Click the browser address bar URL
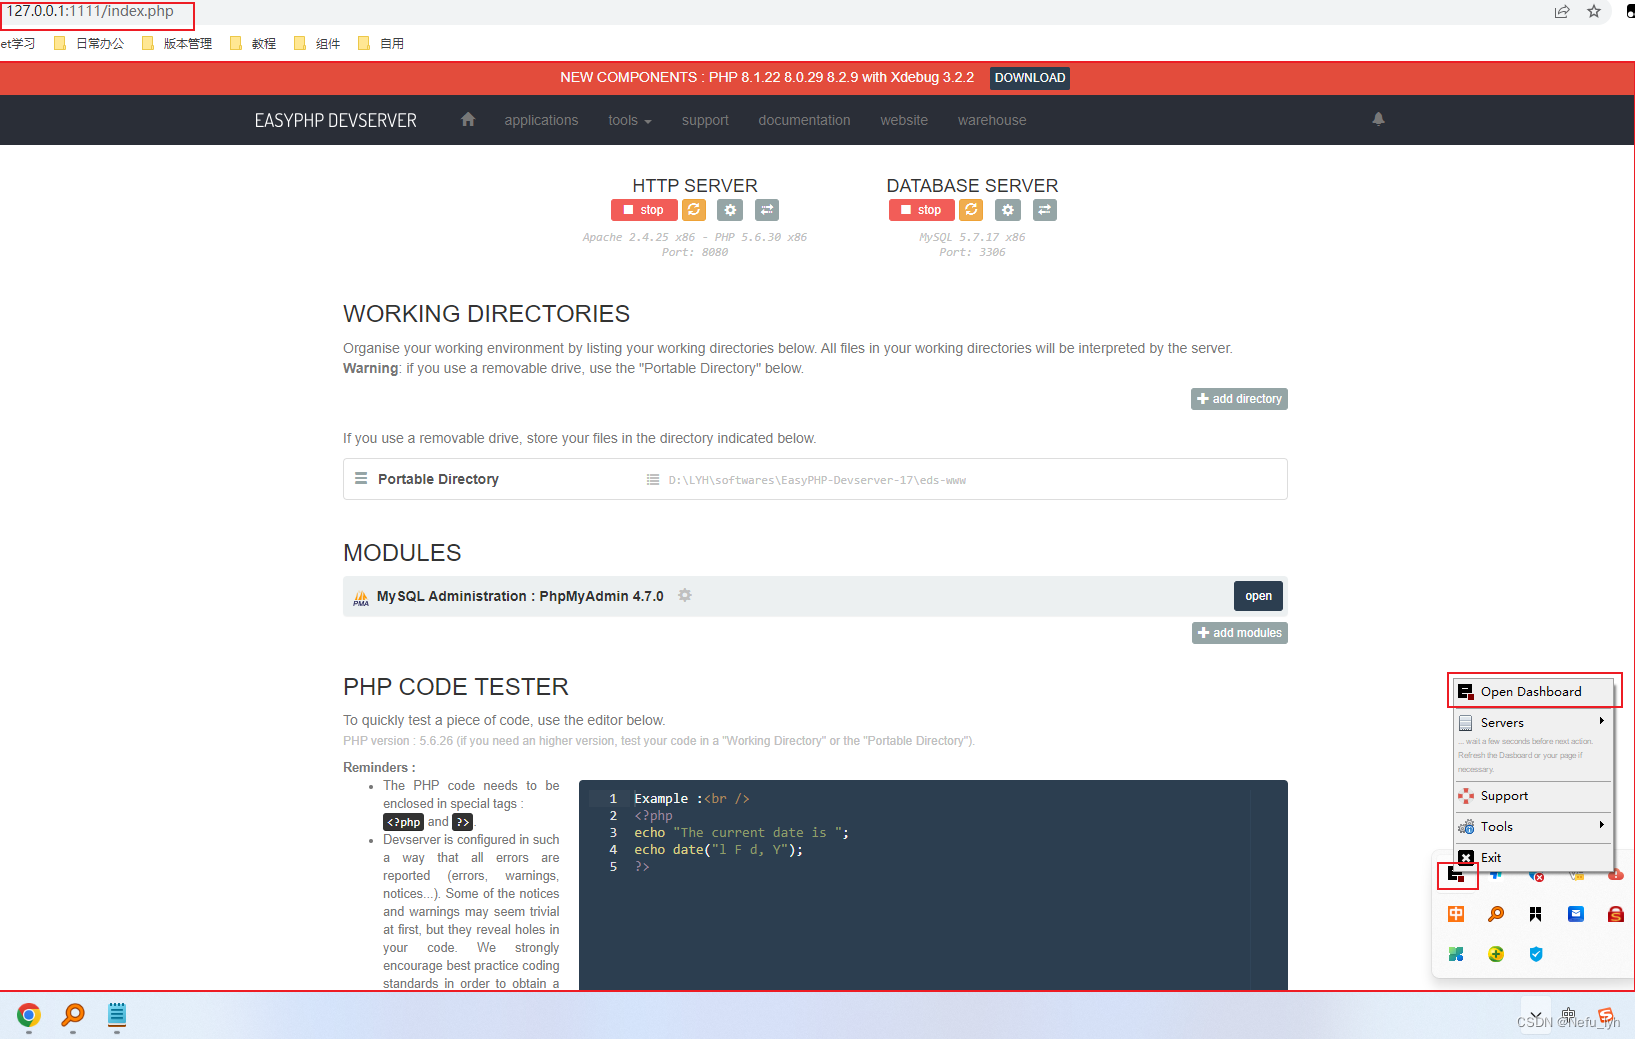 [91, 11]
